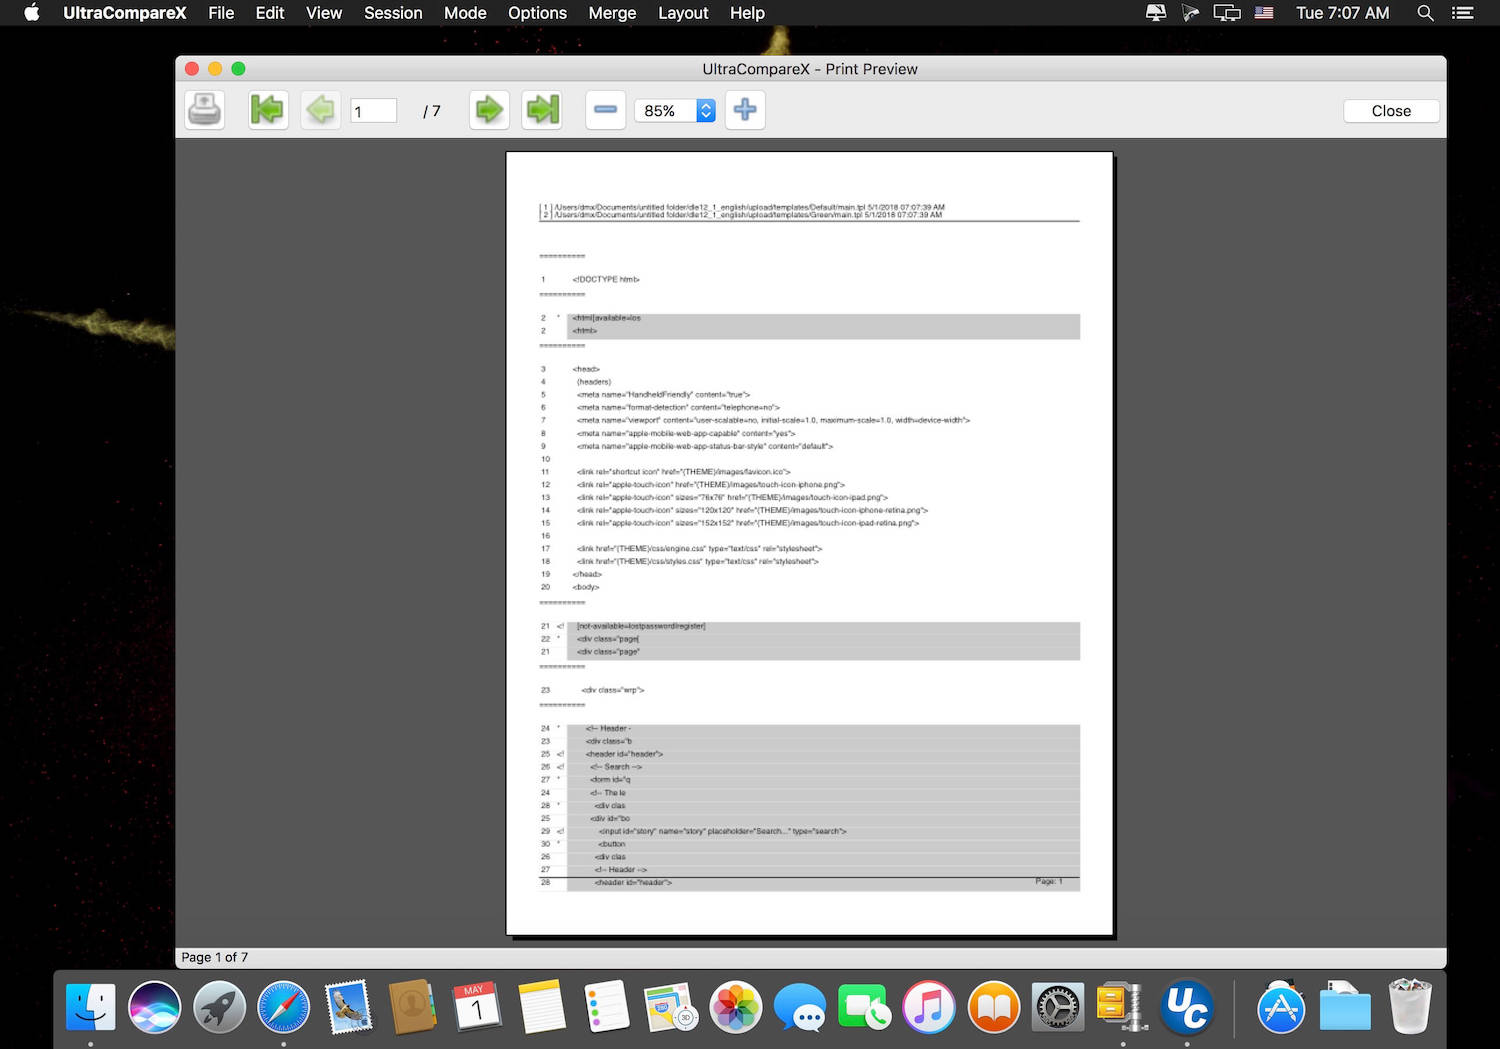Viewport: 1500px width, 1049px height.
Task: Zoom in with the plus button
Action: click(x=745, y=110)
